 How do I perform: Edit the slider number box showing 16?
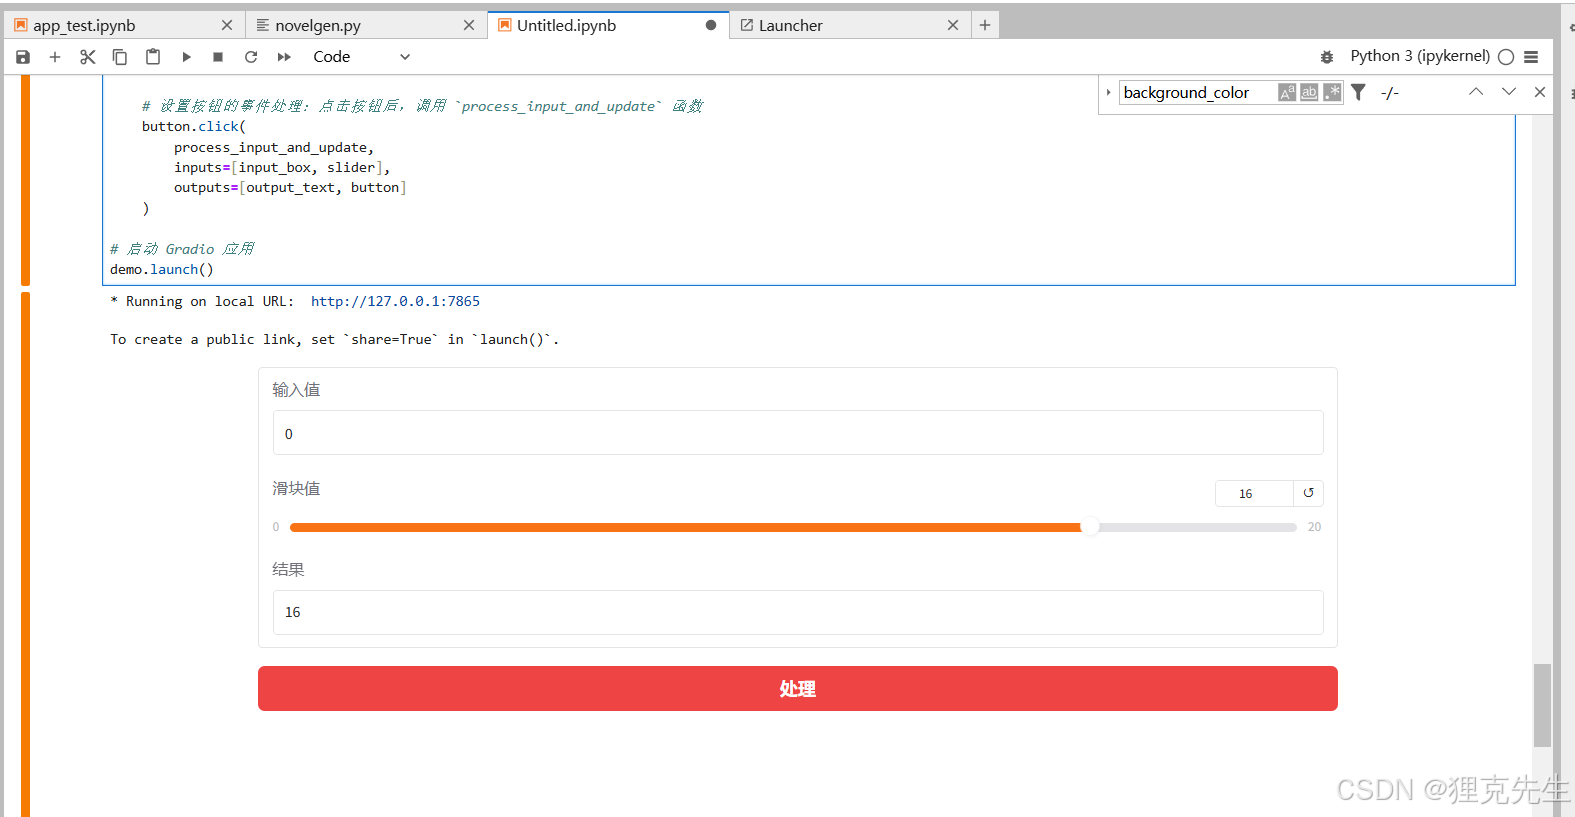click(x=1254, y=493)
